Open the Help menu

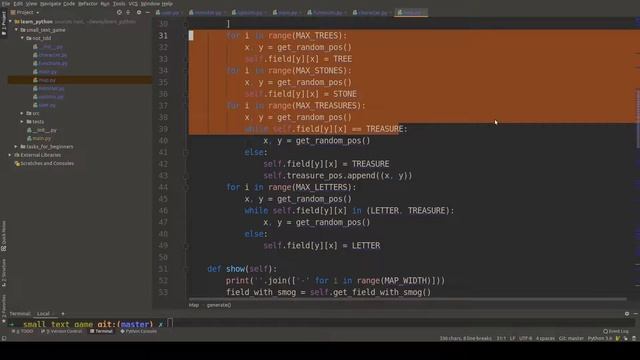(x=167, y=4)
